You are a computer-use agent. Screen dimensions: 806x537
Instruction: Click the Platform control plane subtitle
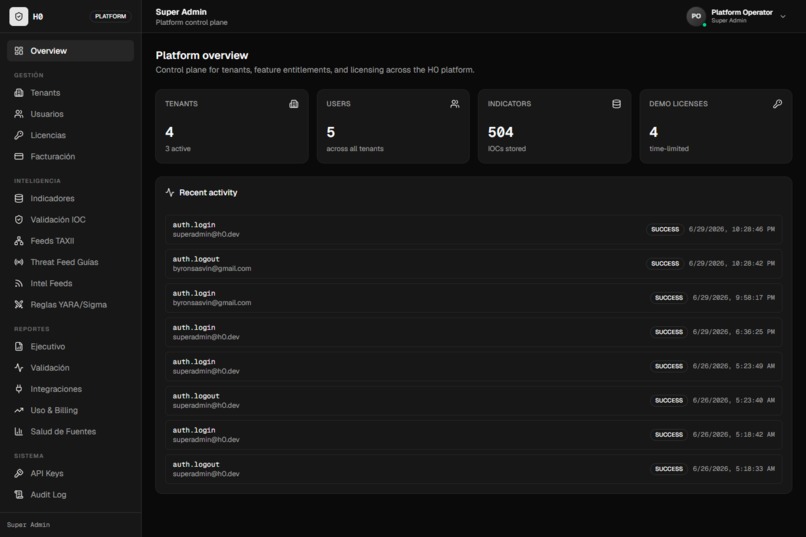point(192,23)
